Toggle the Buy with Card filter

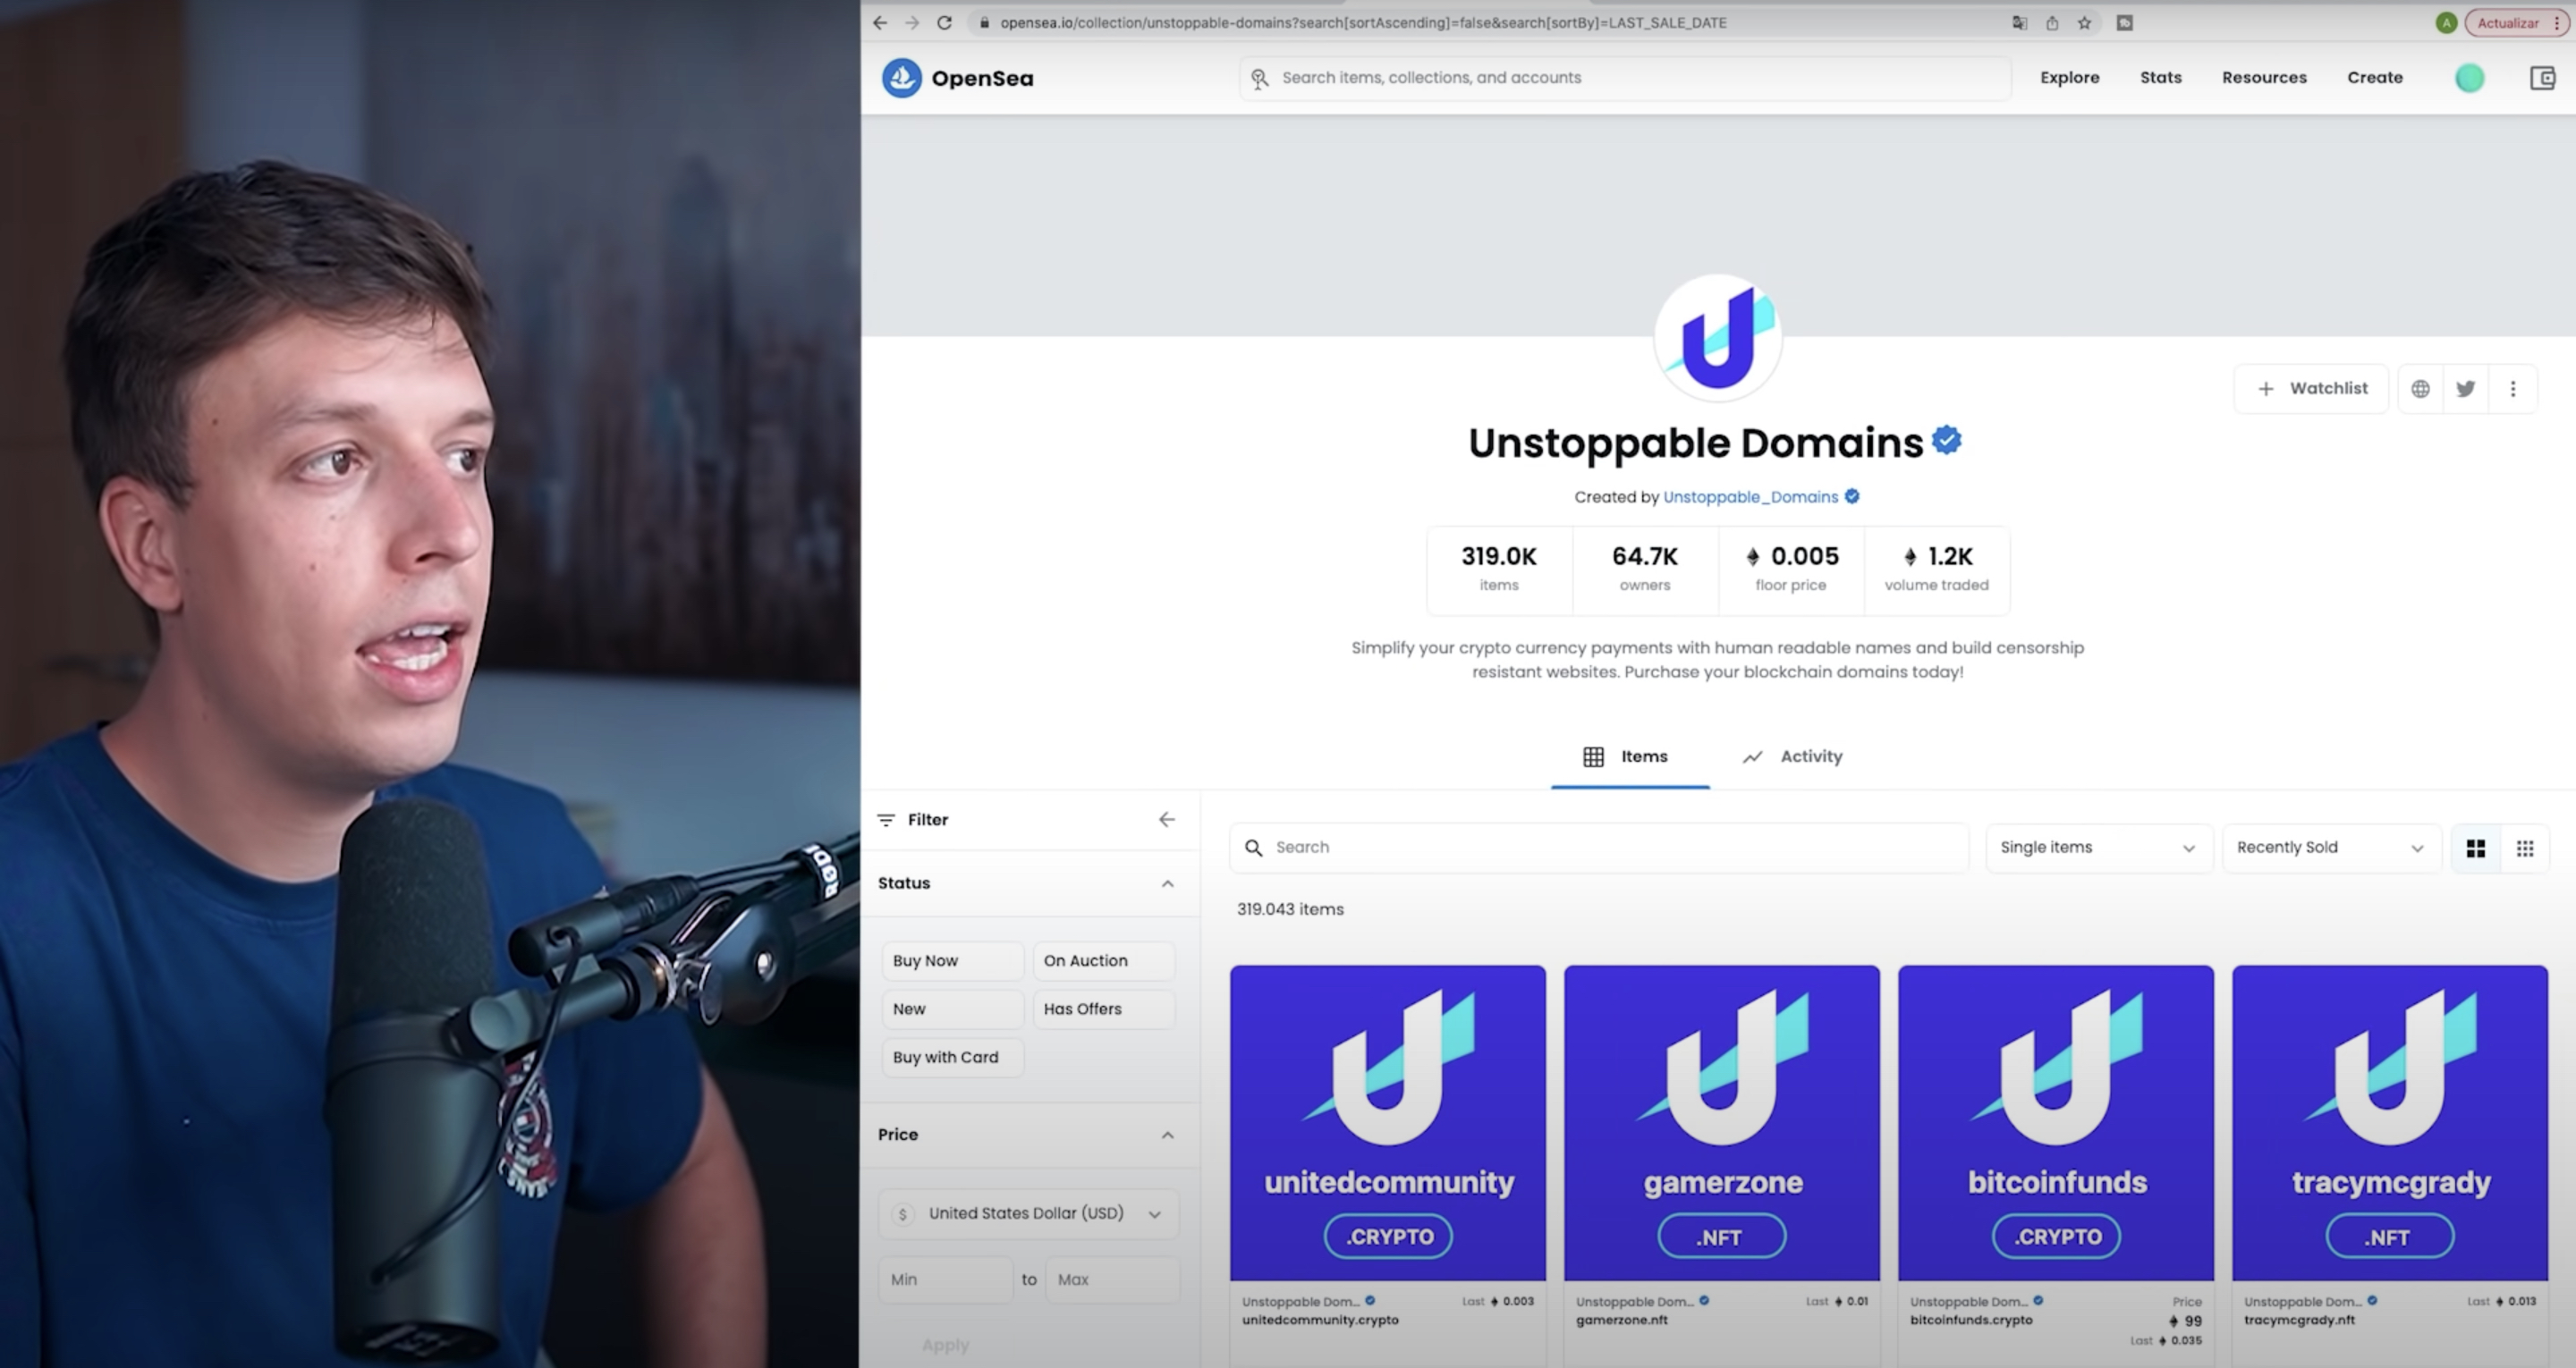click(953, 1058)
